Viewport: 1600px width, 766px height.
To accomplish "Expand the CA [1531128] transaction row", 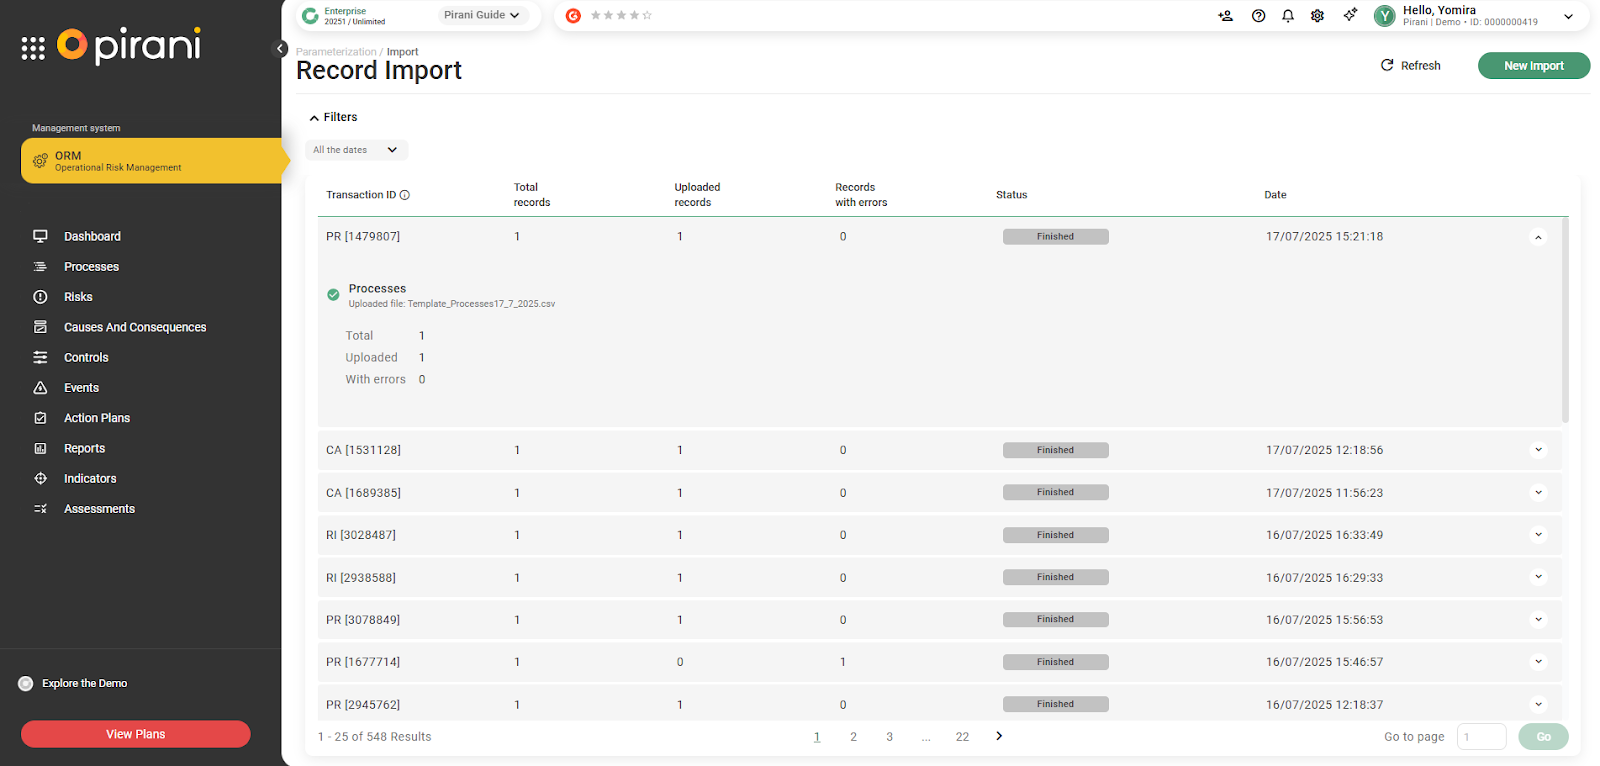I will tap(1538, 450).
